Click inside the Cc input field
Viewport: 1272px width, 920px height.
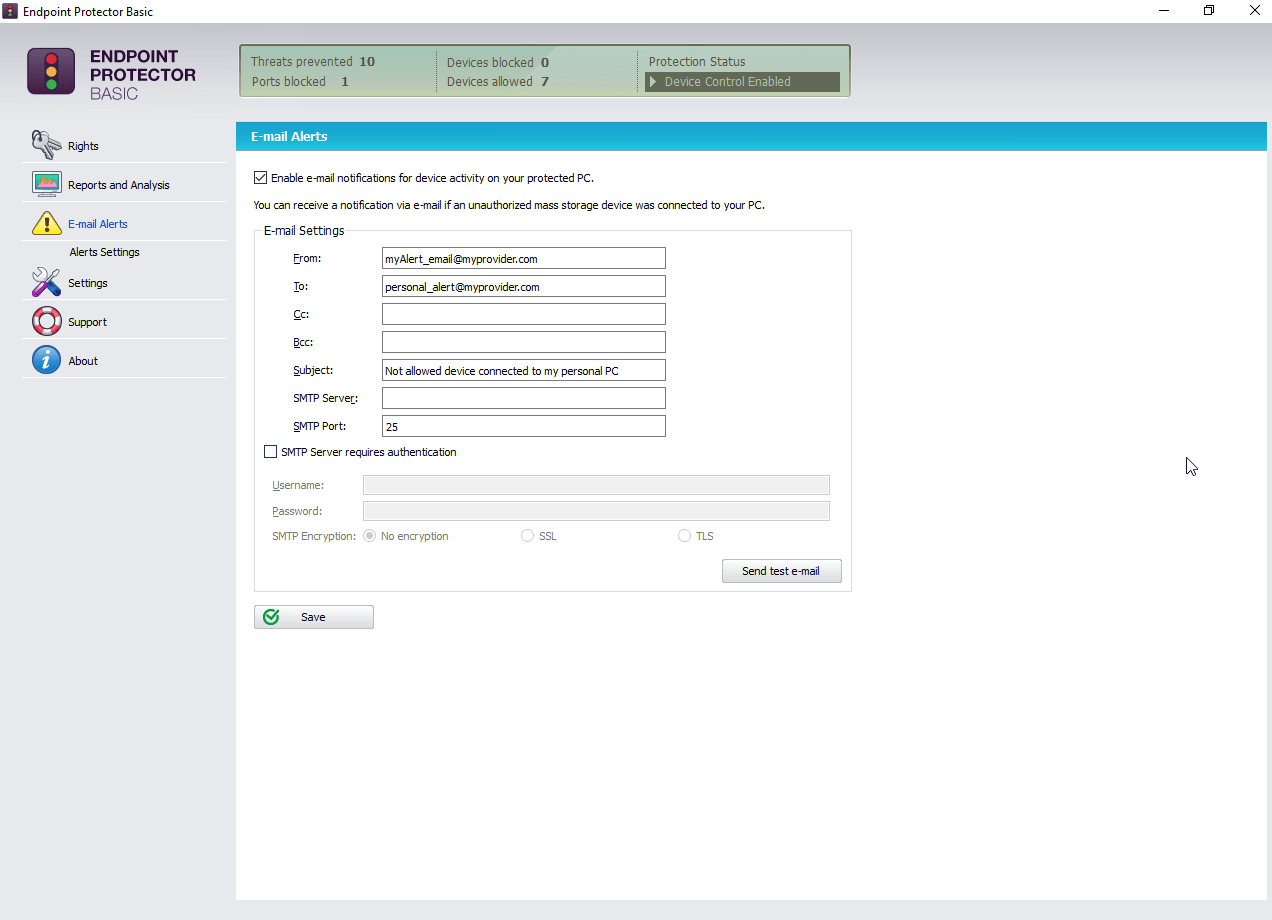tap(523, 313)
